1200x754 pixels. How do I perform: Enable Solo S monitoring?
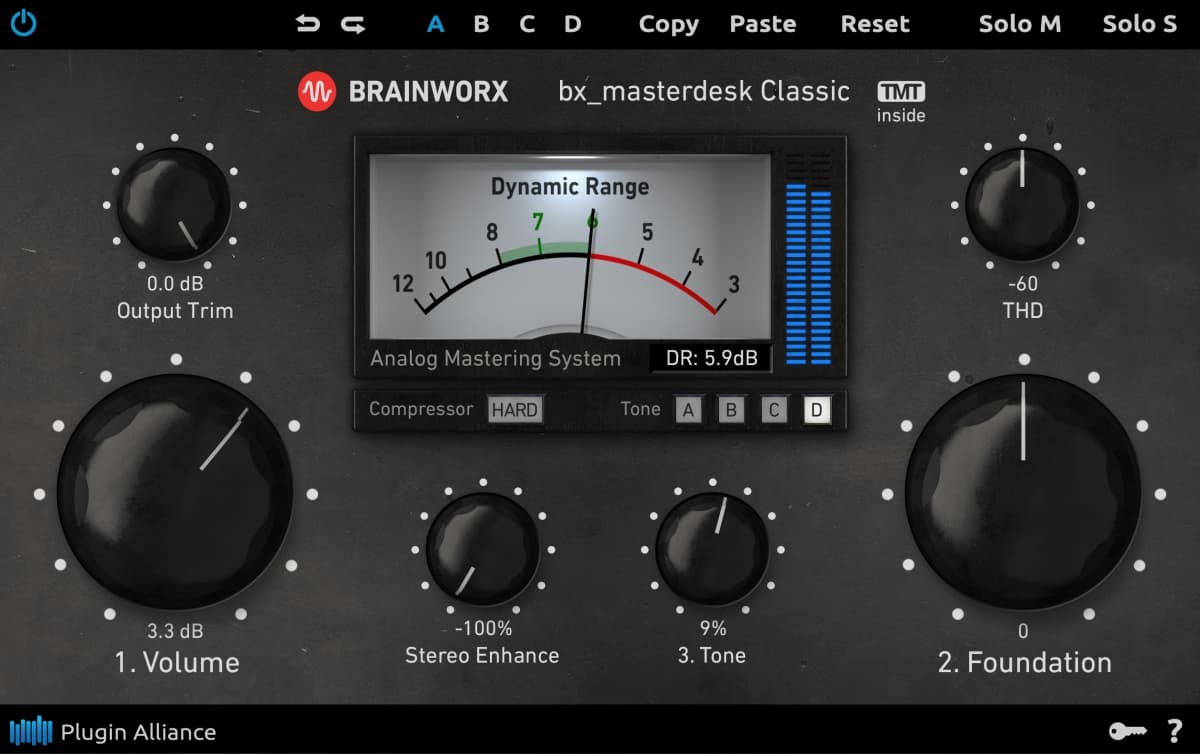pos(1139,24)
